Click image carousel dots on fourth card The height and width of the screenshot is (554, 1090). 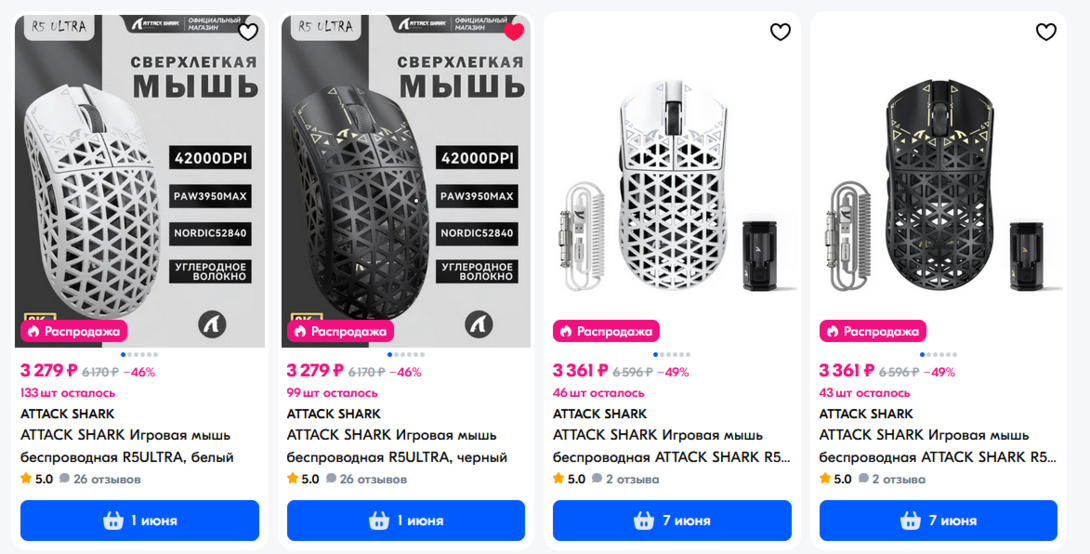click(x=938, y=354)
